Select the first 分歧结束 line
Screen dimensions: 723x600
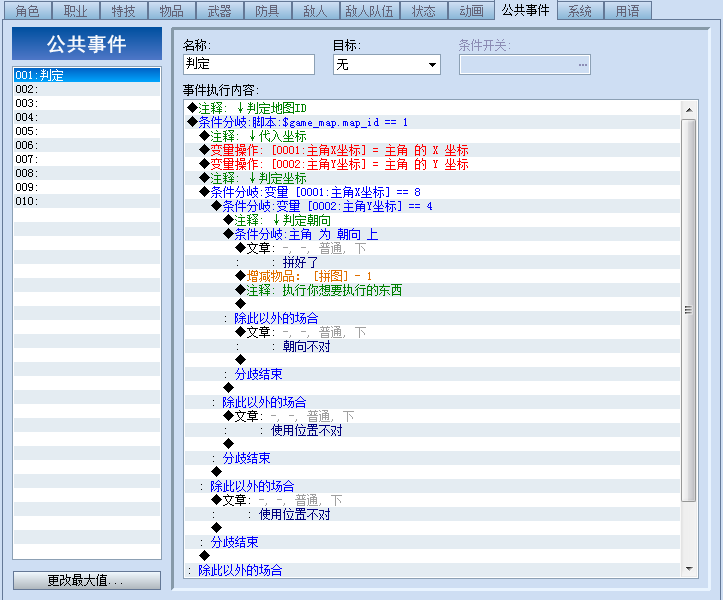point(433,374)
